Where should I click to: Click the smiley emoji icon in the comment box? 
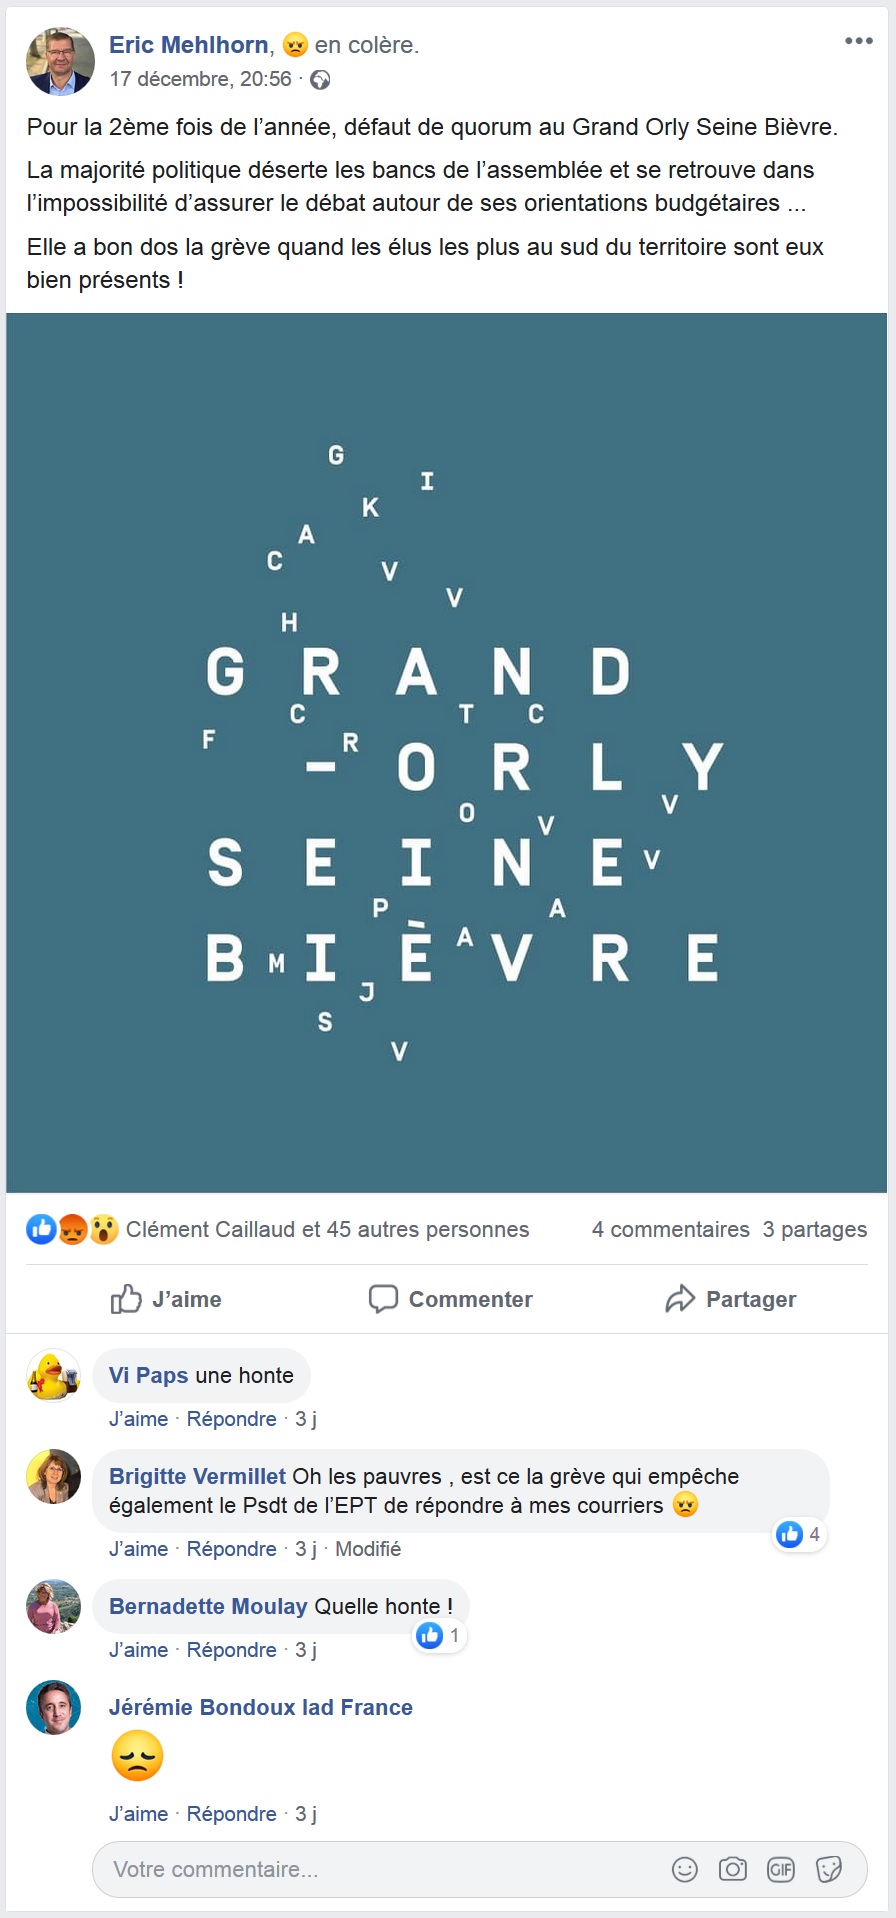point(684,1869)
